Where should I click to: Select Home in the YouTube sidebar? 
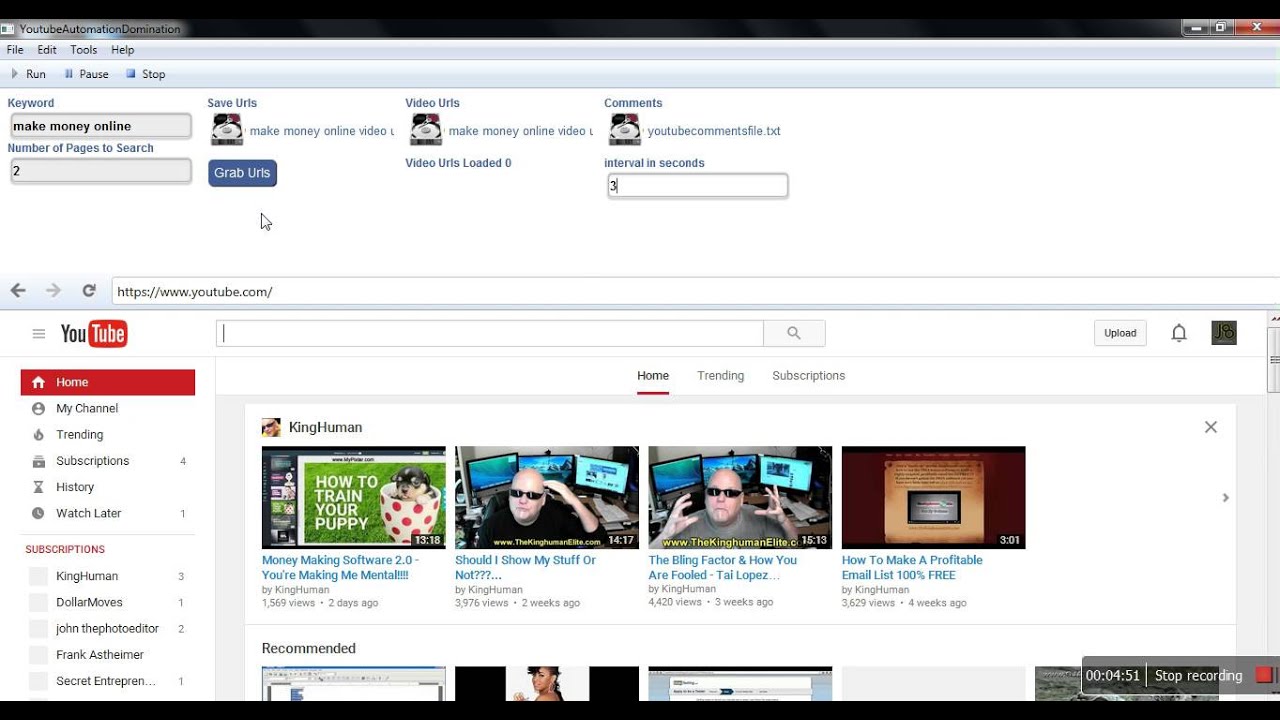(108, 382)
